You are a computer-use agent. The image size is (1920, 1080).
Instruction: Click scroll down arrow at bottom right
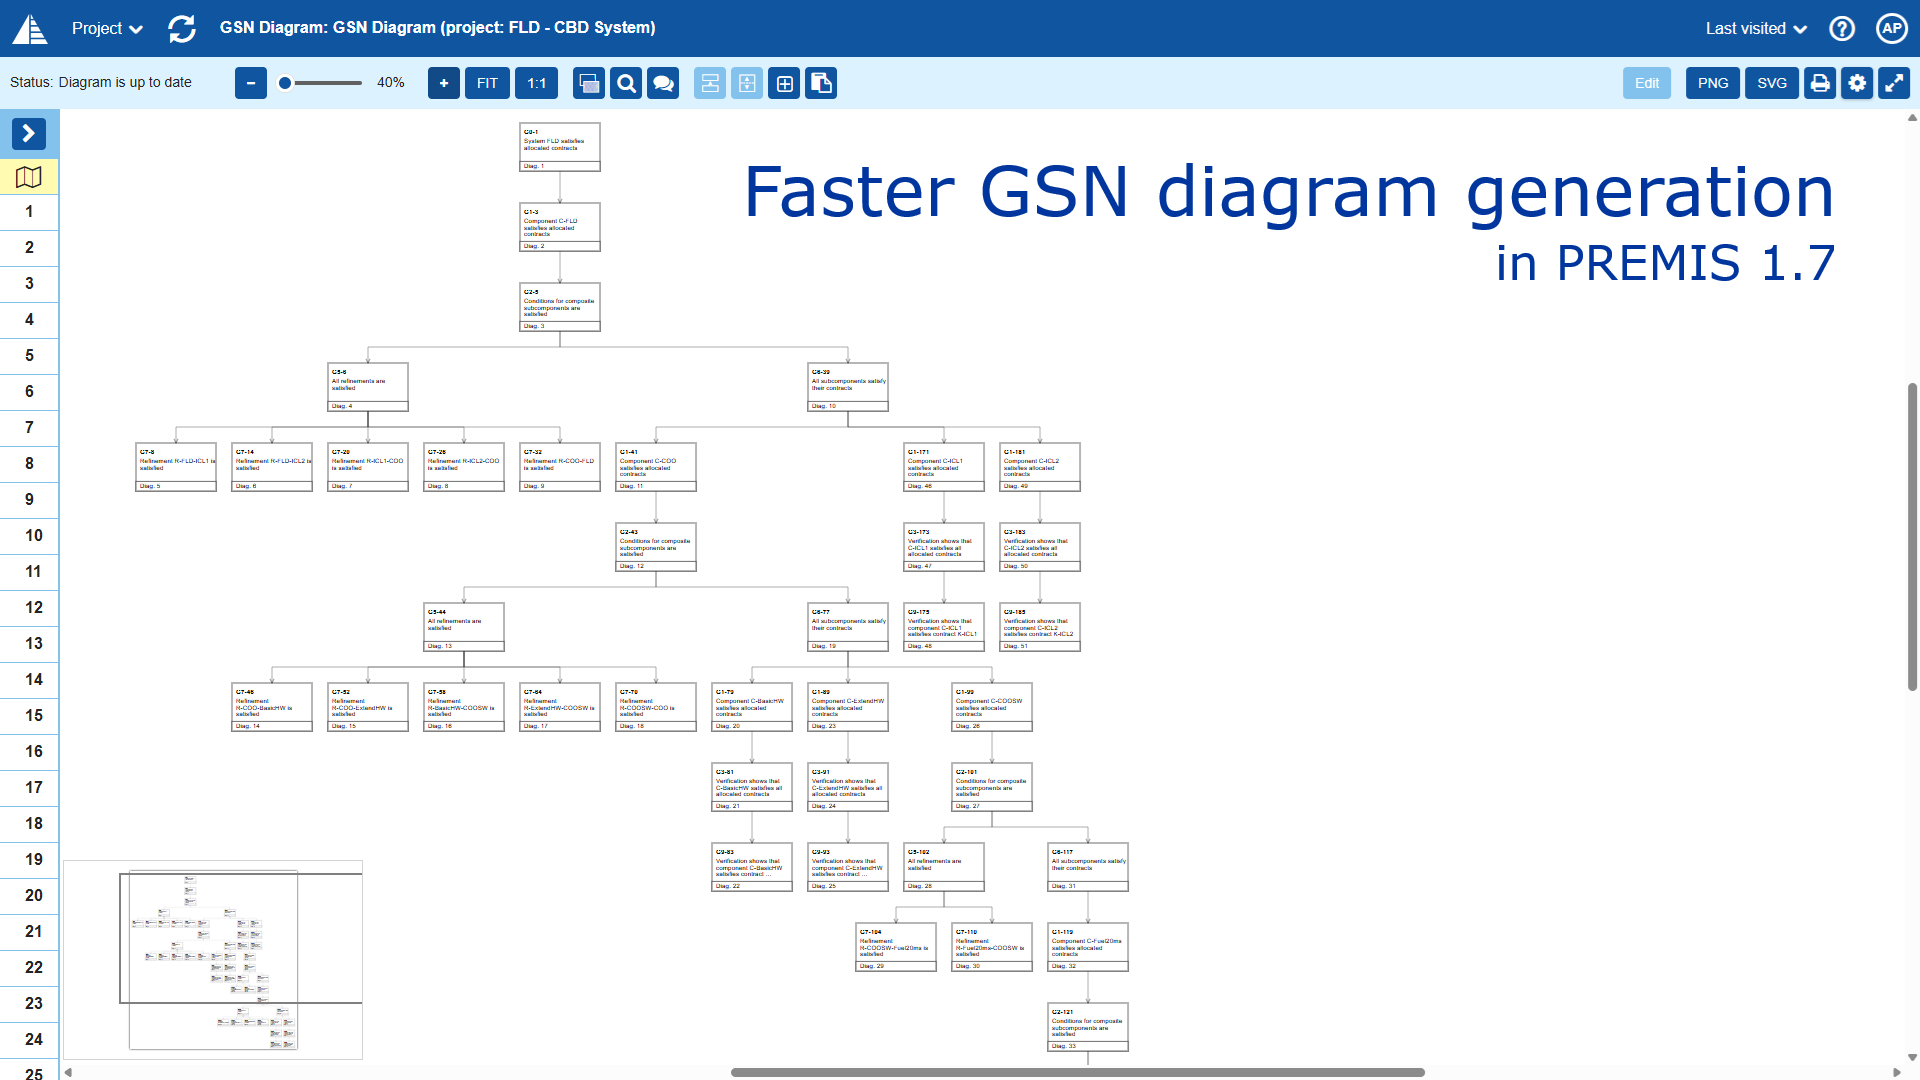1912,1057
